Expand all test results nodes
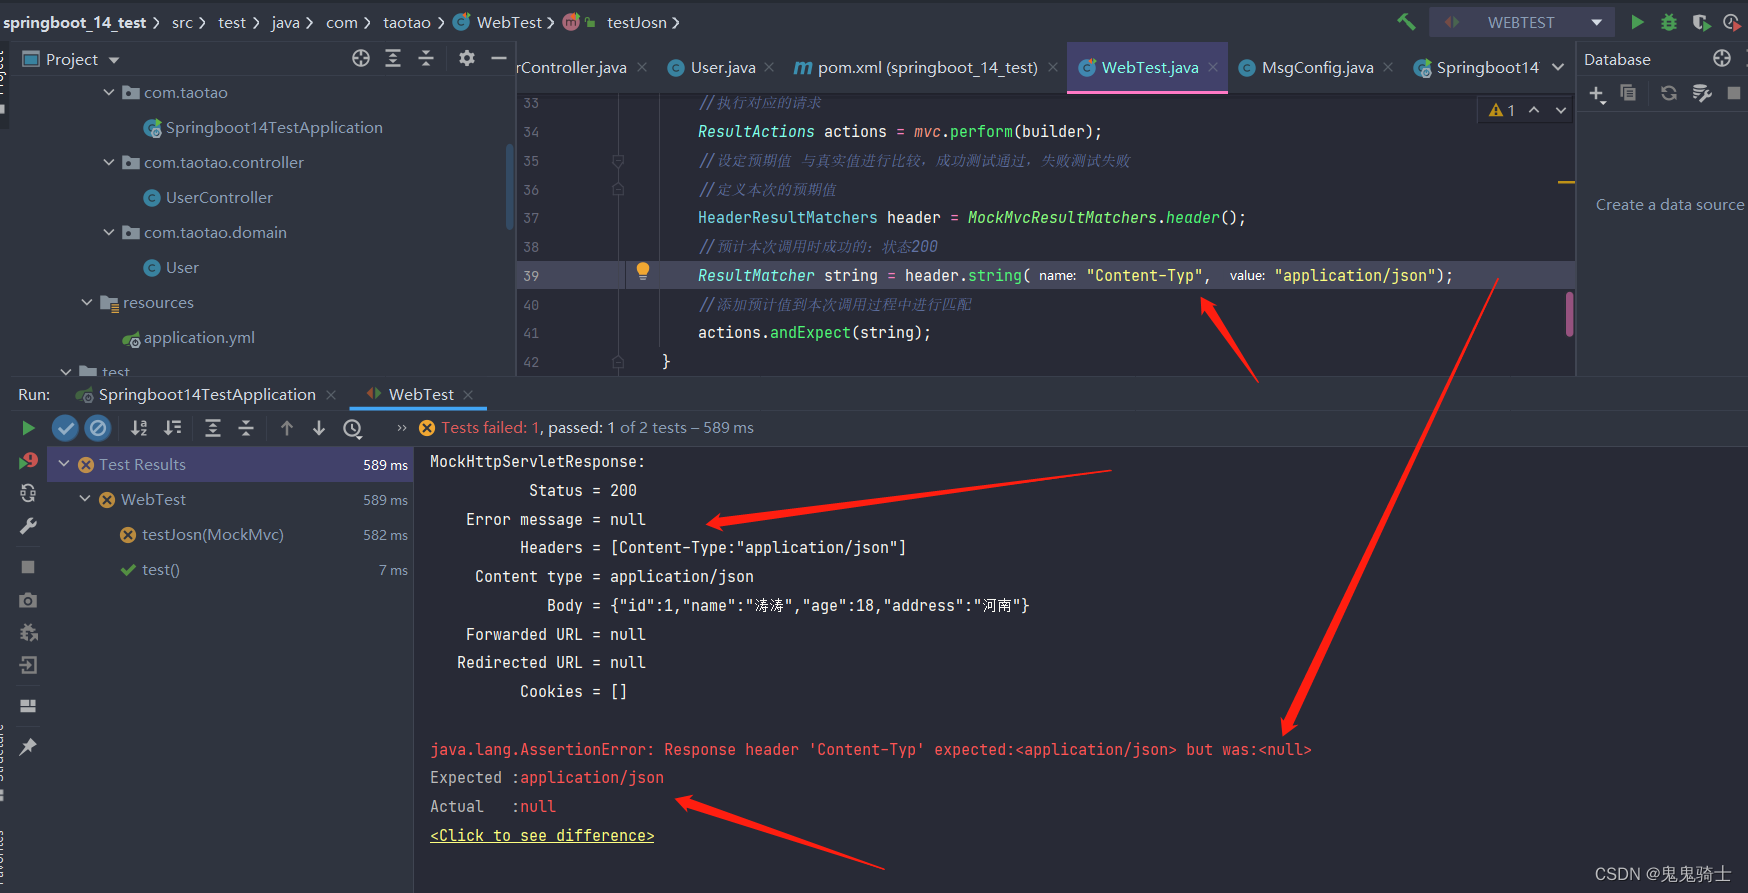 coord(213,428)
